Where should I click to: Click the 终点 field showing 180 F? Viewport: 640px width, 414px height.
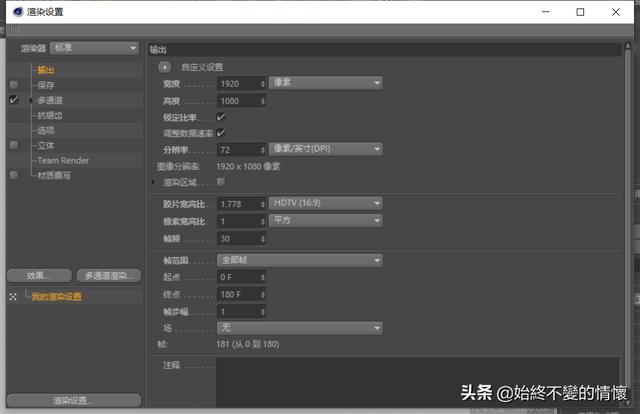[242, 294]
